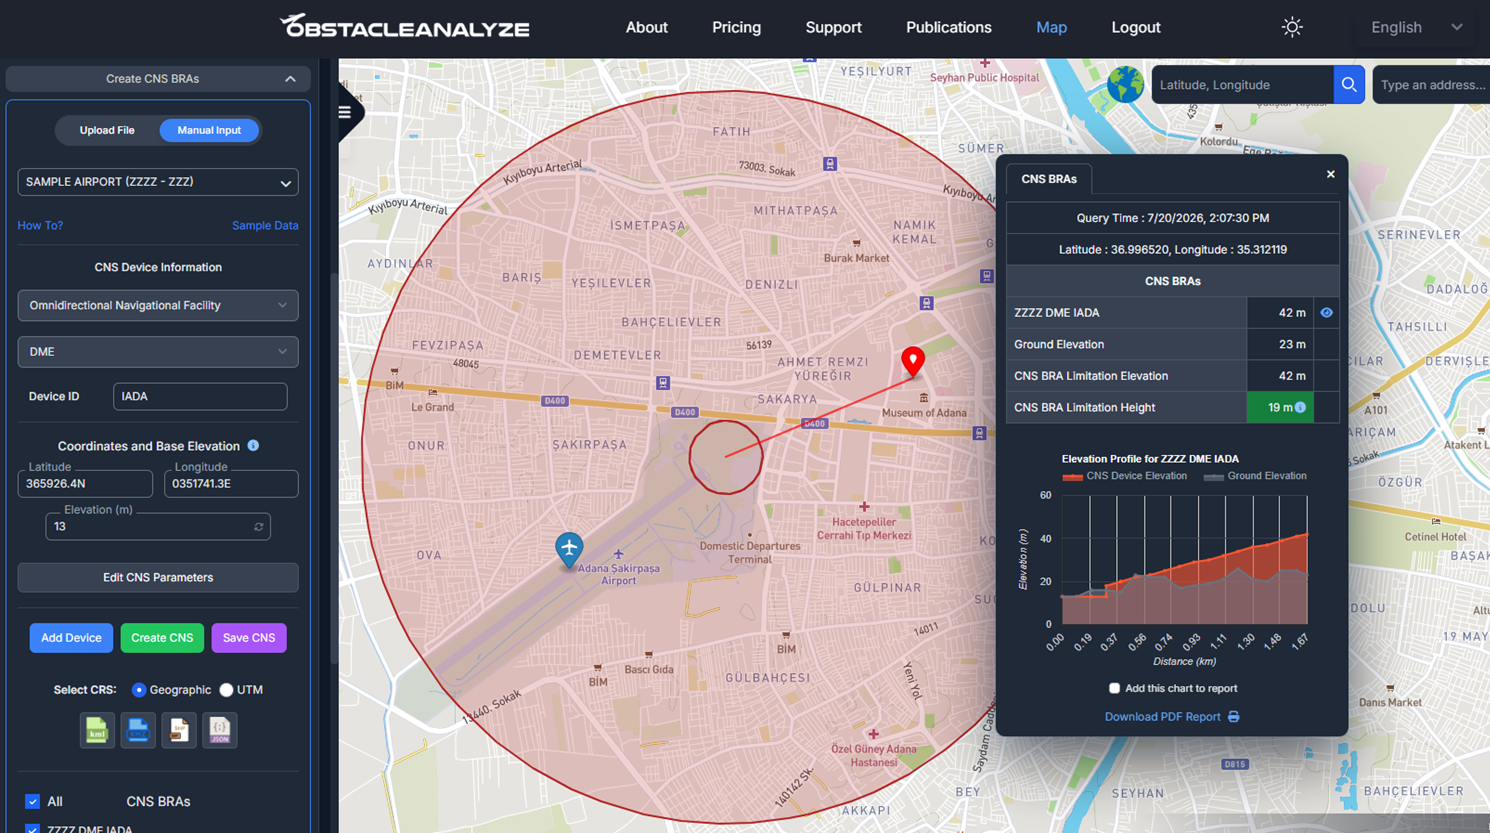Click the Download PDF Report link
The image size is (1490, 833).
click(1162, 717)
